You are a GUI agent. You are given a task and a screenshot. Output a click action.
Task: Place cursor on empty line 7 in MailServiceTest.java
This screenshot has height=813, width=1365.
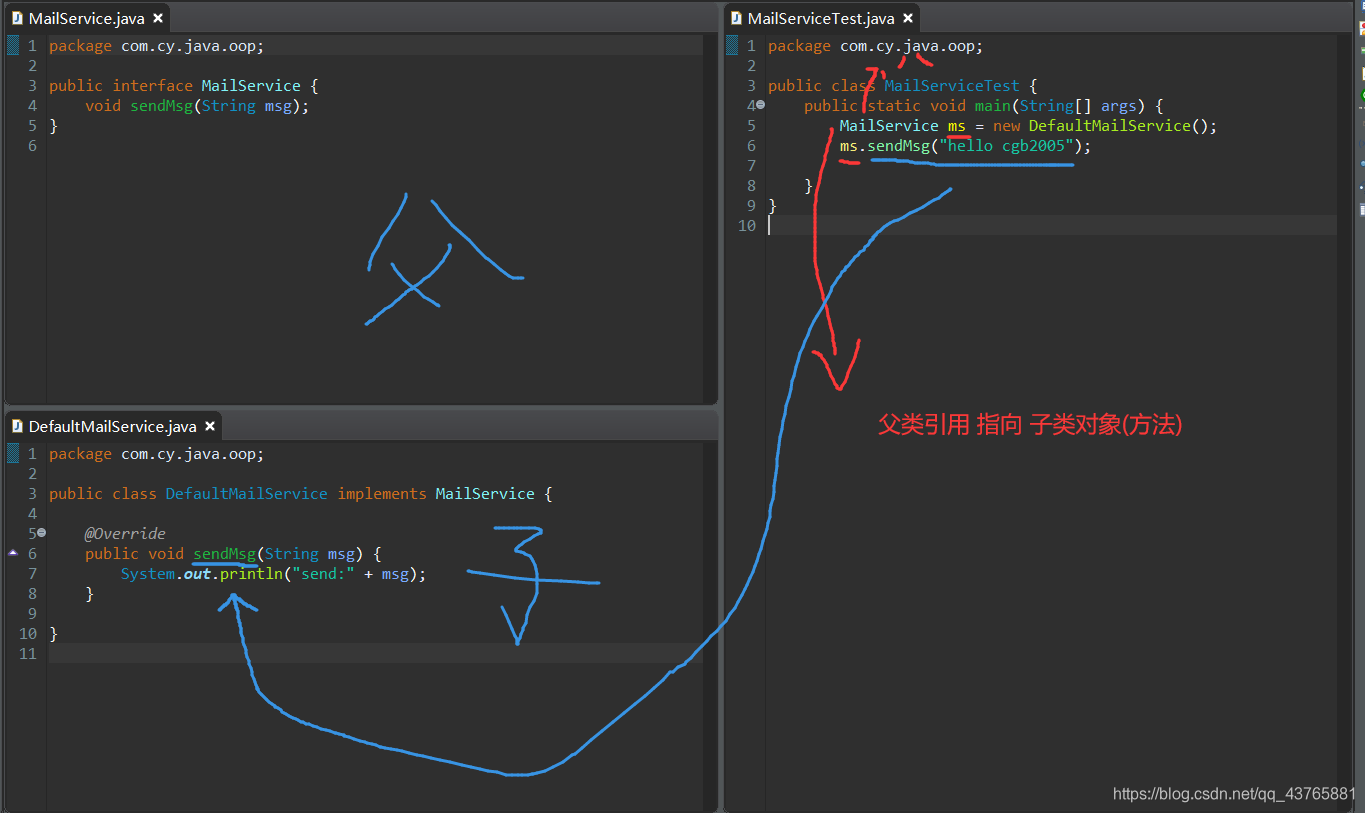click(1050, 166)
